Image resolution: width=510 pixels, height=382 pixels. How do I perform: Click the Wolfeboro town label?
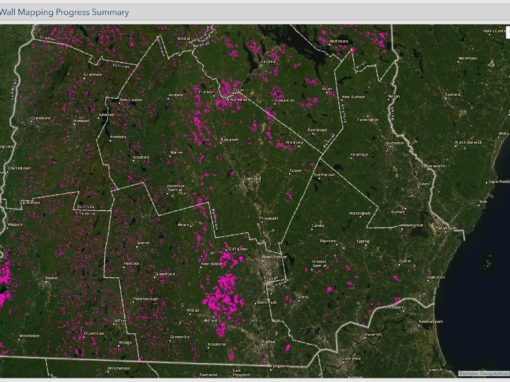click(x=339, y=42)
